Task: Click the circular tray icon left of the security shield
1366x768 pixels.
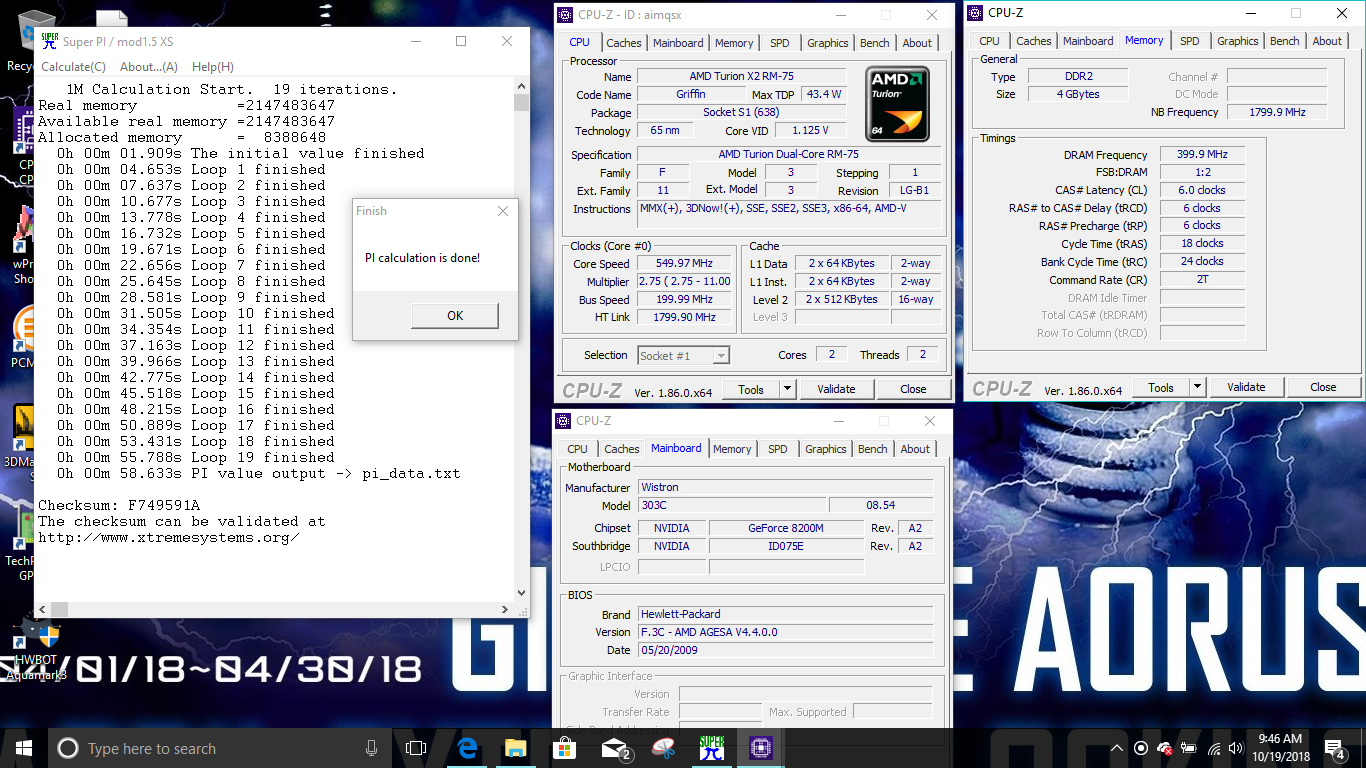Action: tap(1141, 748)
